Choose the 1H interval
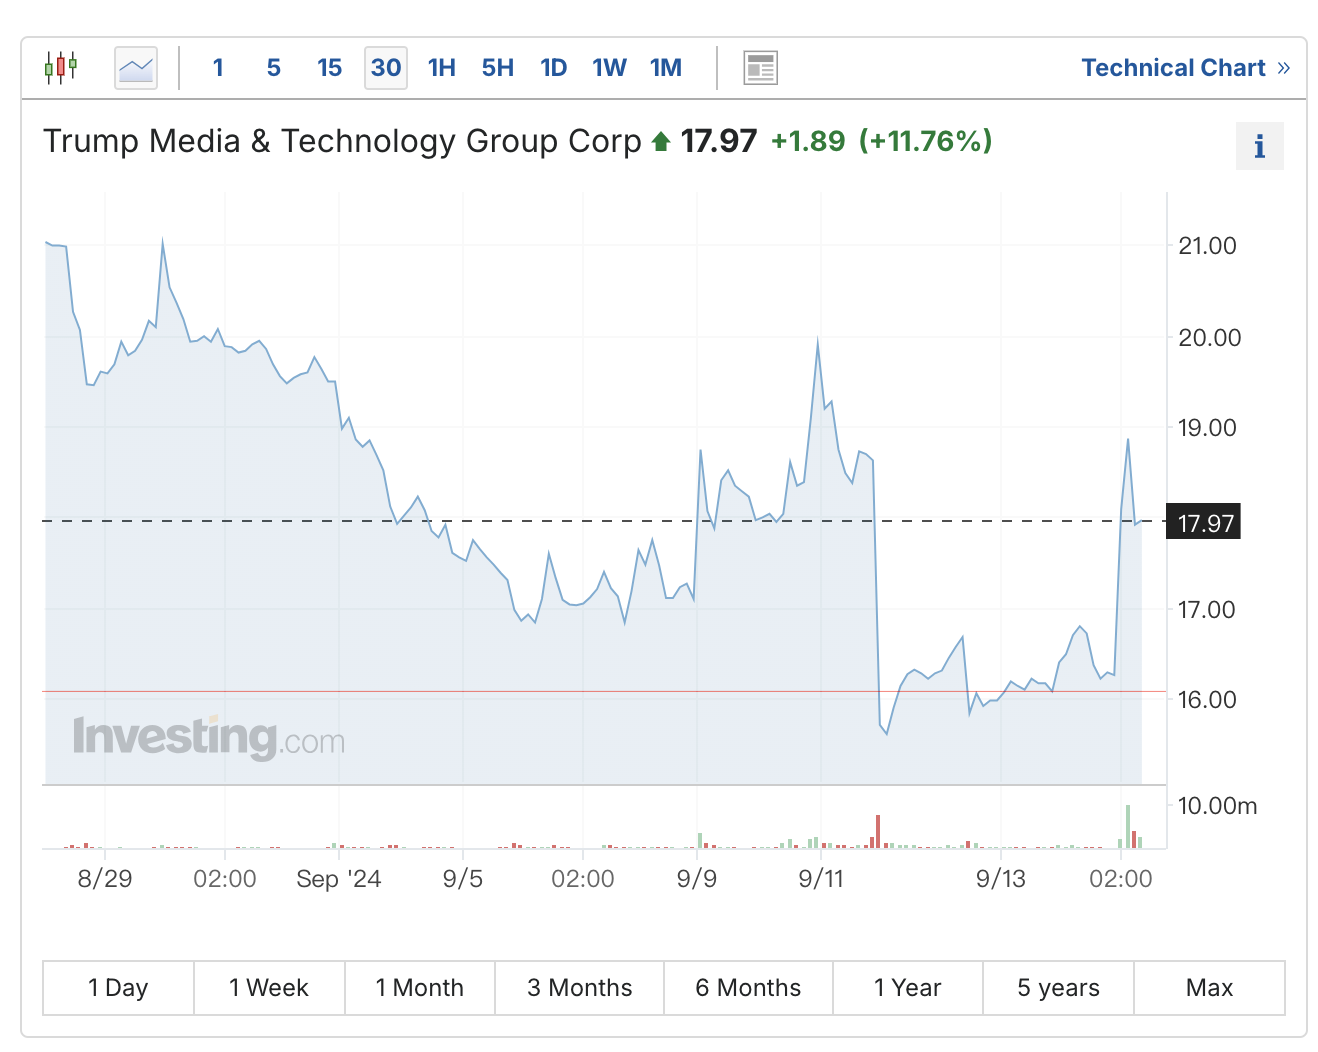Image resolution: width=1318 pixels, height=1052 pixels. pos(442,68)
